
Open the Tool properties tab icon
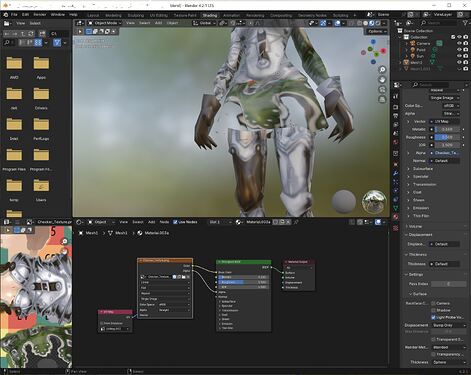pos(396,96)
